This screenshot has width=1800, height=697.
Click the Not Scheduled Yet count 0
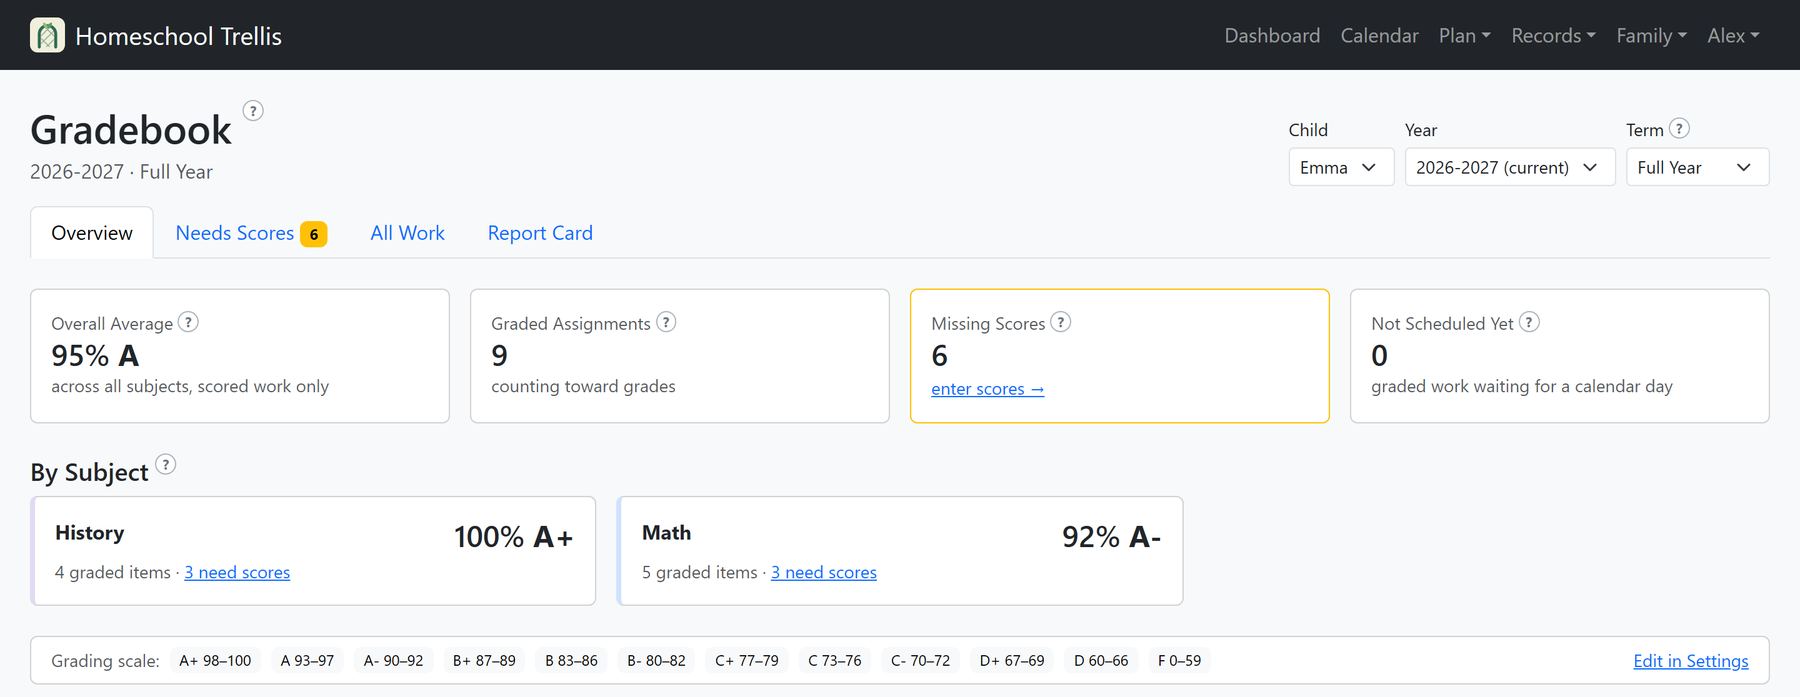1379,355
